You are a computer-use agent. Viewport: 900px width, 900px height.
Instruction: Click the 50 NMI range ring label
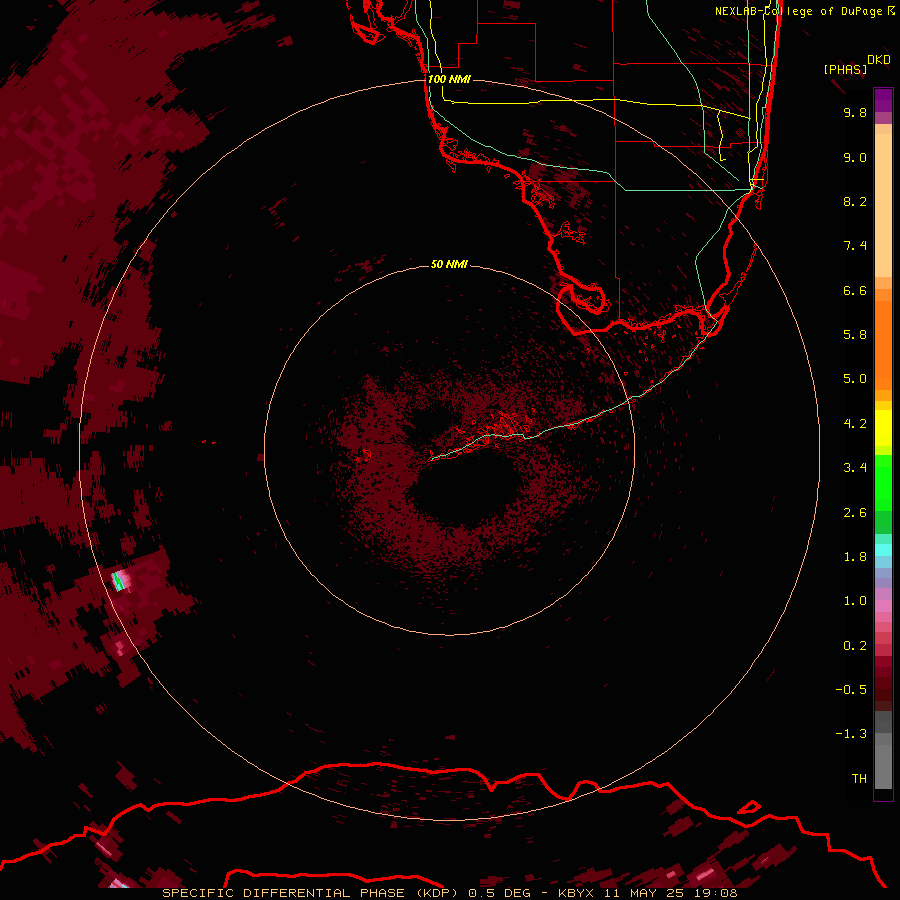[449, 265]
